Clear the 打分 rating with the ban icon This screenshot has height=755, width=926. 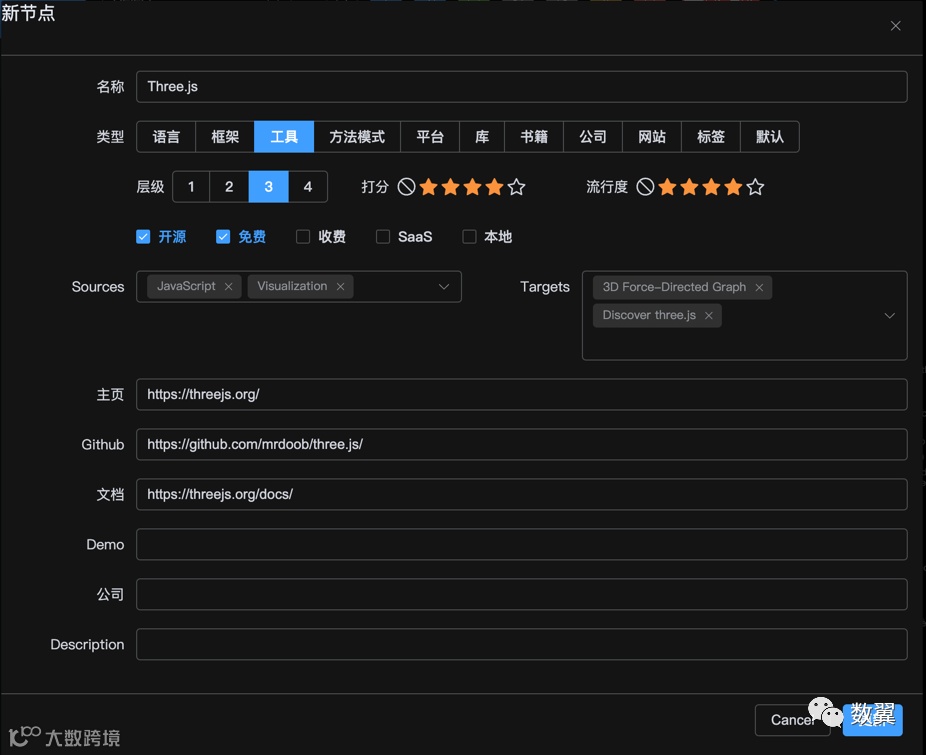tap(406, 187)
